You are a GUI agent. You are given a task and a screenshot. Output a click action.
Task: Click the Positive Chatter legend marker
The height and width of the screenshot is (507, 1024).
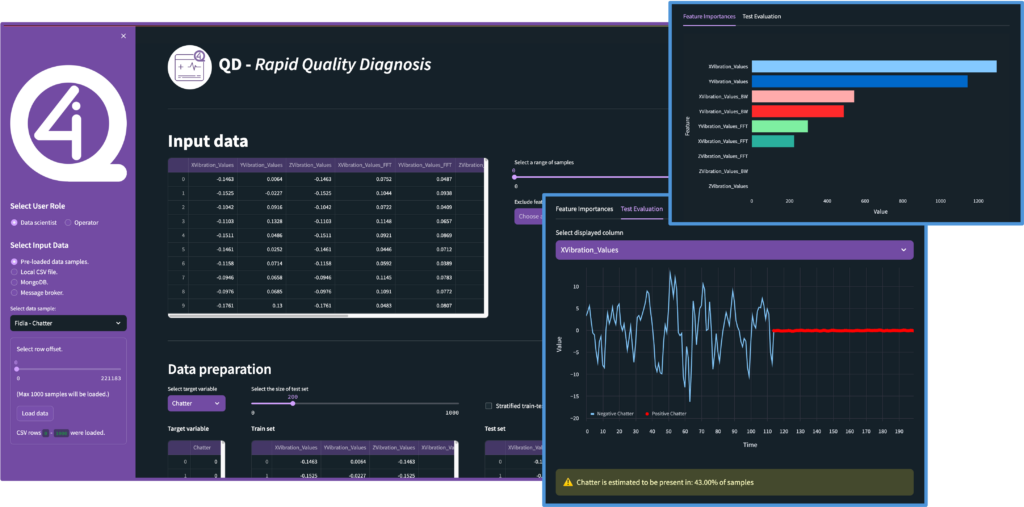click(647, 413)
